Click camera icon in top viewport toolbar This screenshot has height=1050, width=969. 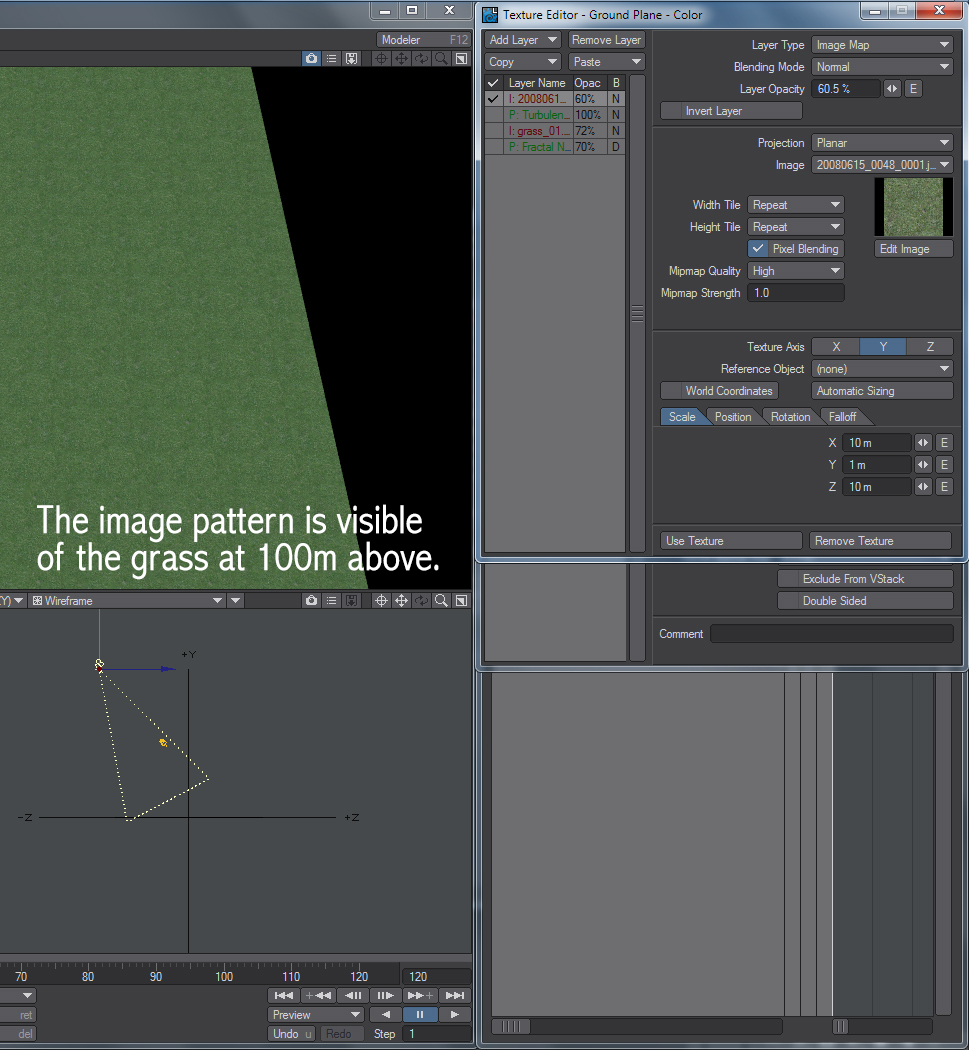[x=311, y=59]
